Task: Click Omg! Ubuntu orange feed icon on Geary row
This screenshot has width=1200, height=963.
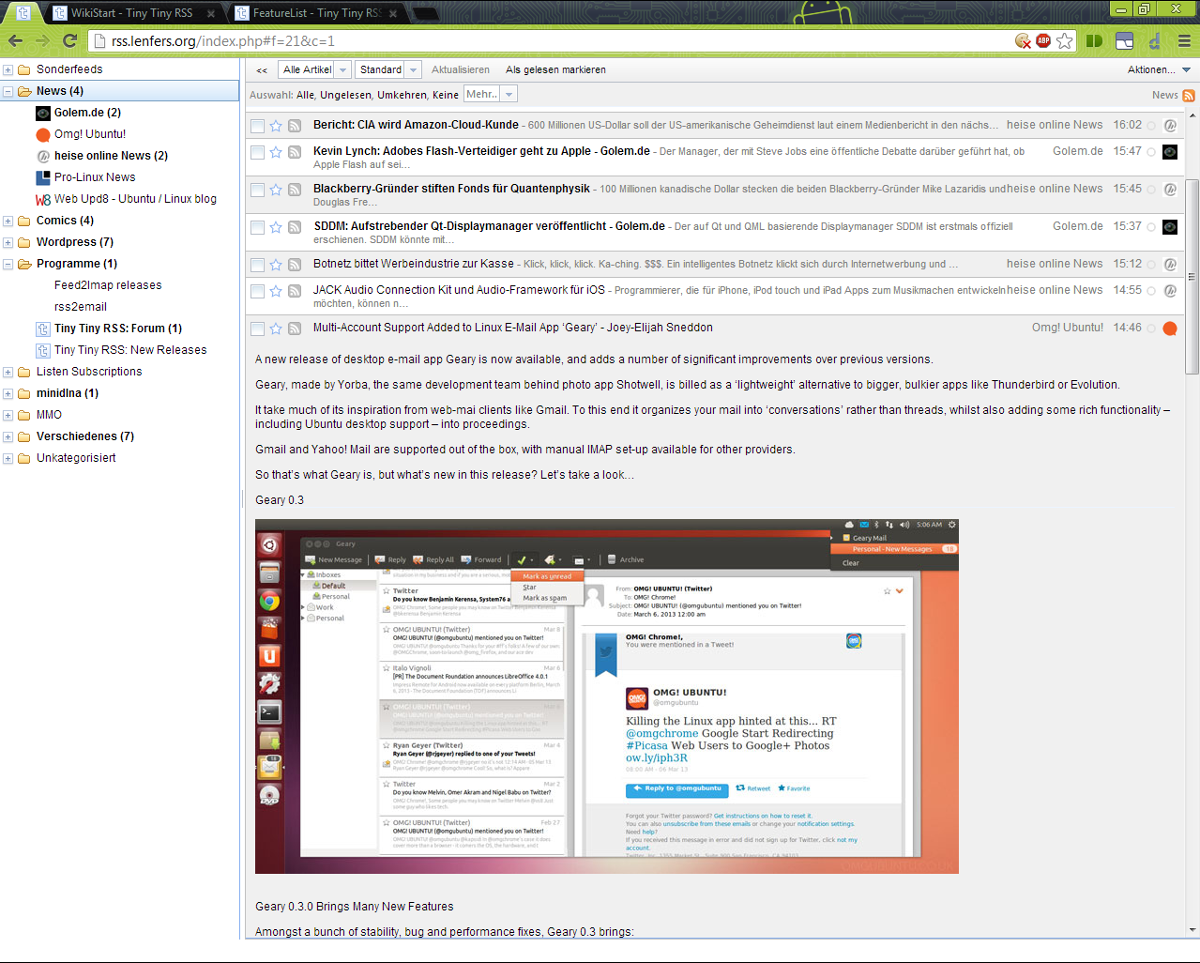Action: pyautogui.click(x=1170, y=328)
